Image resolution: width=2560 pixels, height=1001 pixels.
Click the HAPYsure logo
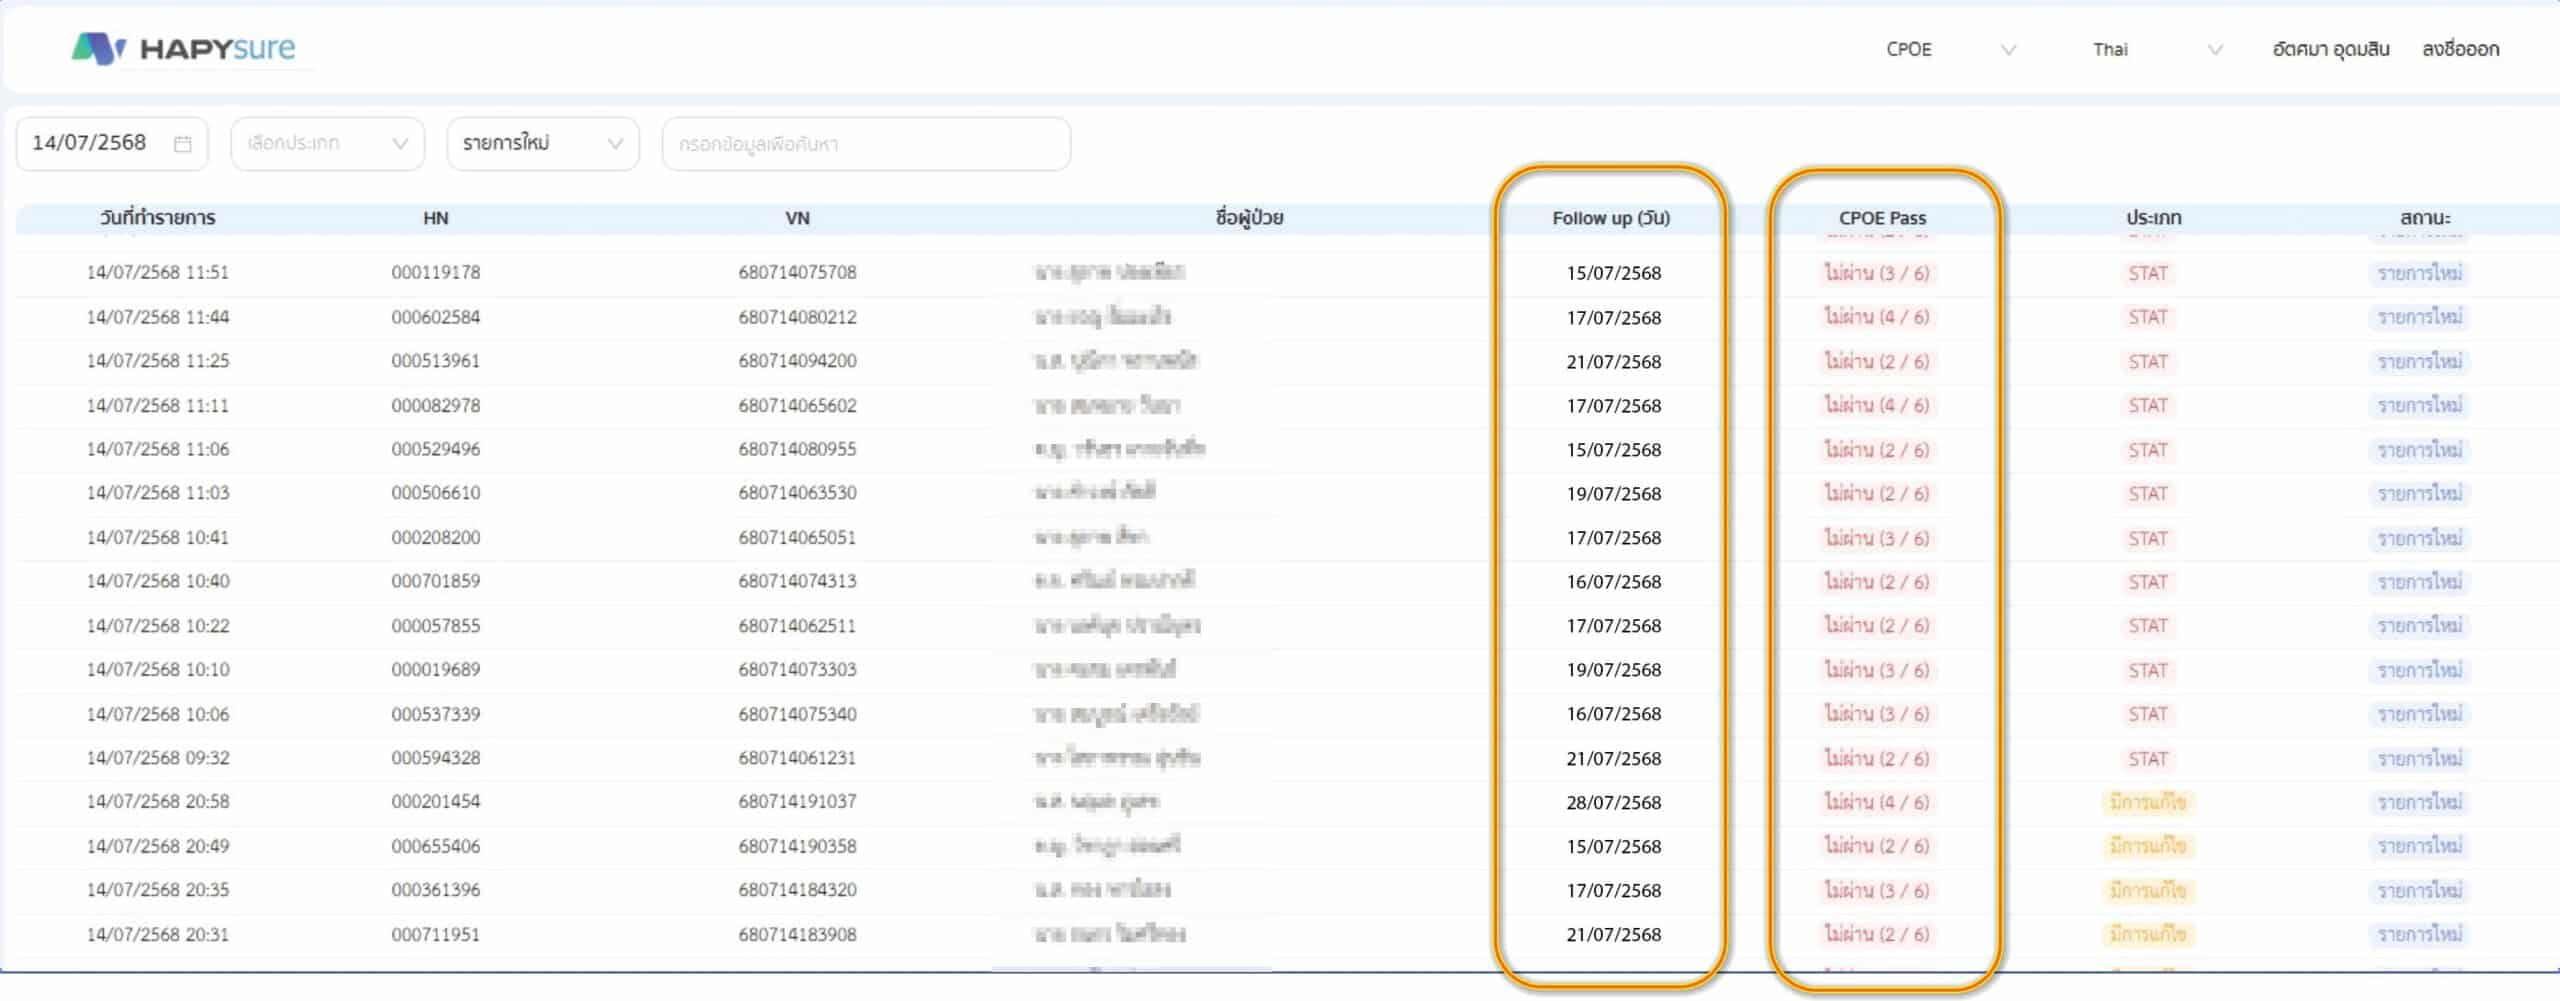(x=184, y=48)
